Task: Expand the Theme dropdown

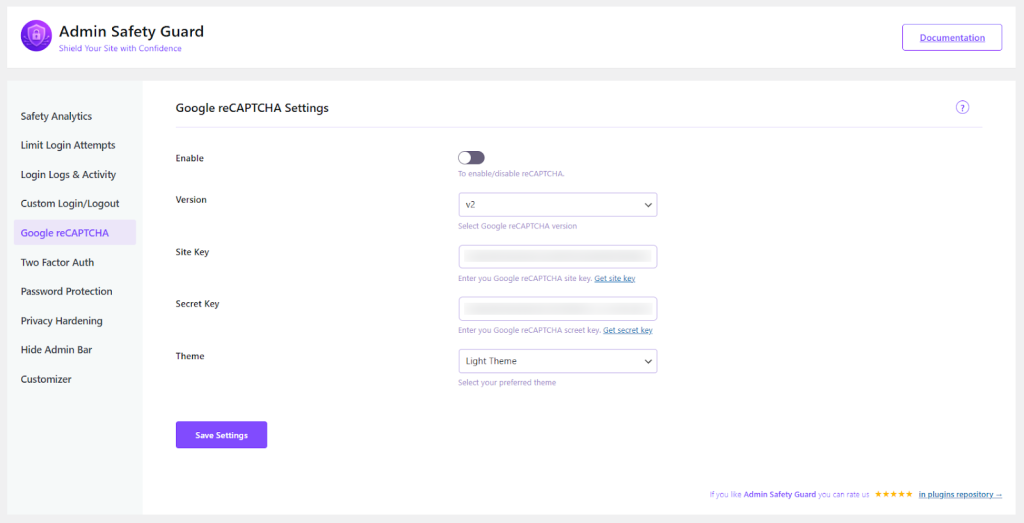Action: pos(557,361)
